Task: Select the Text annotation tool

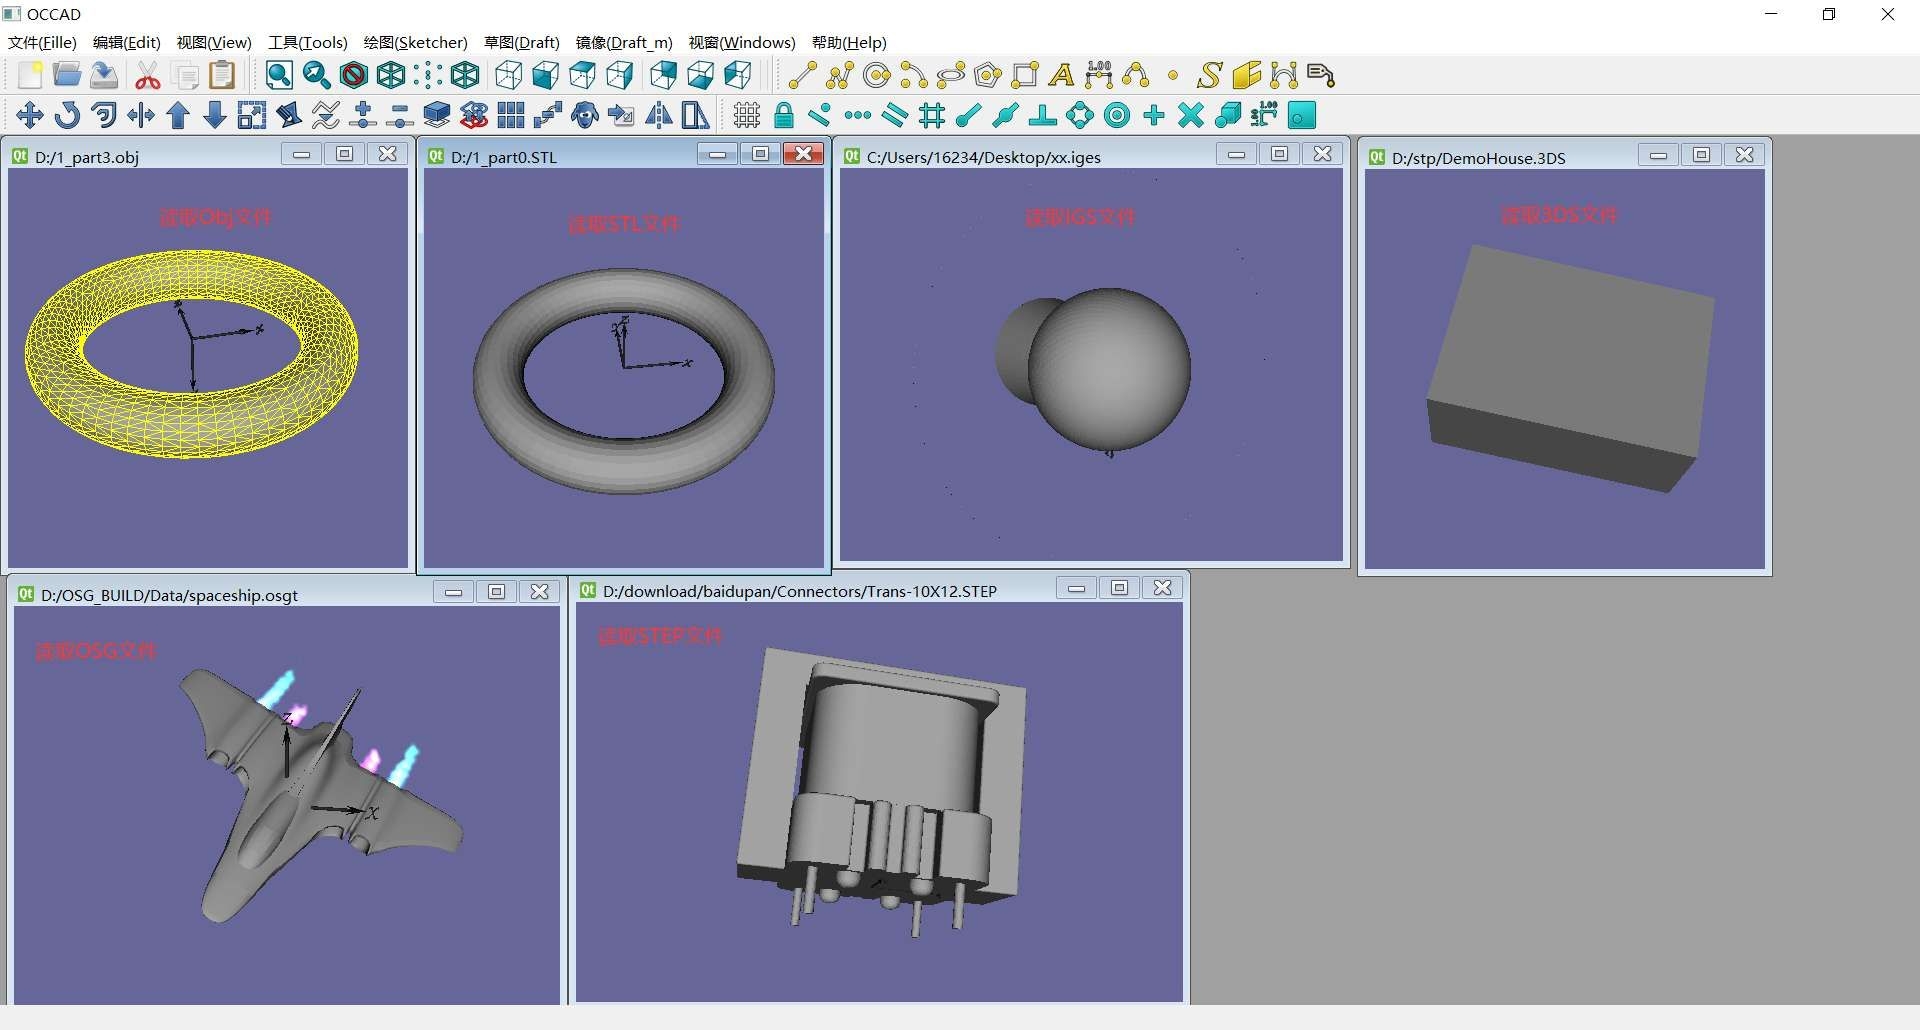Action: tap(1061, 75)
